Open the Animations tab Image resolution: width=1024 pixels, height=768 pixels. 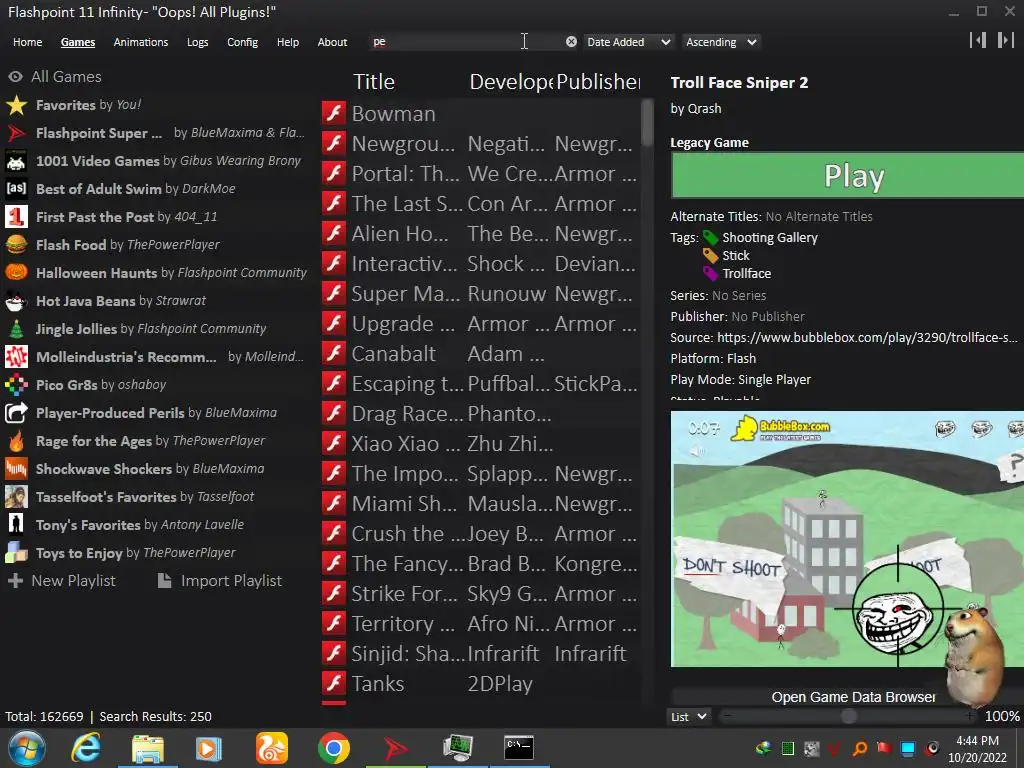140,42
